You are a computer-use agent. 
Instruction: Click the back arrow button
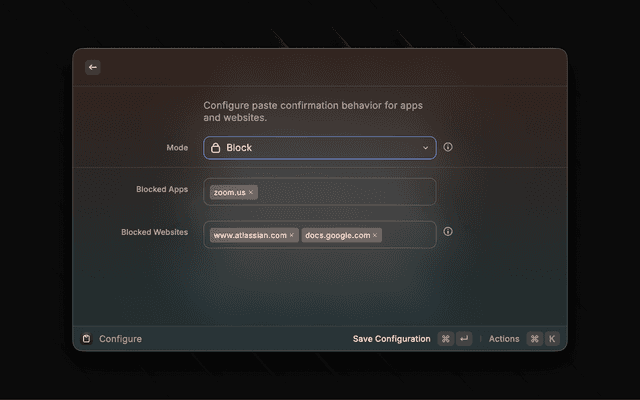pos(93,67)
